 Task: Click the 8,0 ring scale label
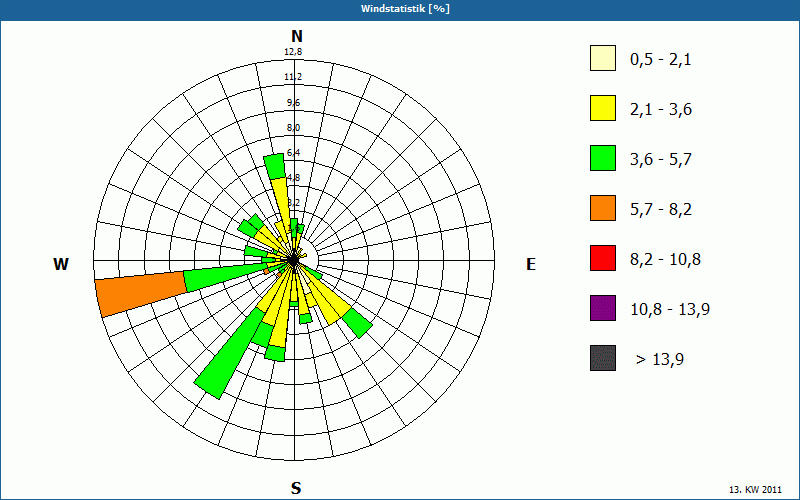pos(293,128)
